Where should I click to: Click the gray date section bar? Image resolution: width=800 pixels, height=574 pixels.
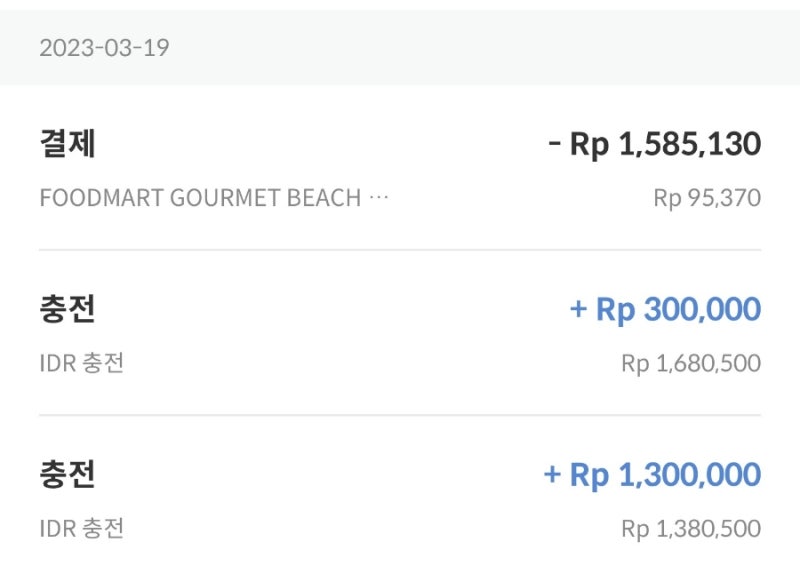pyautogui.click(x=400, y=47)
